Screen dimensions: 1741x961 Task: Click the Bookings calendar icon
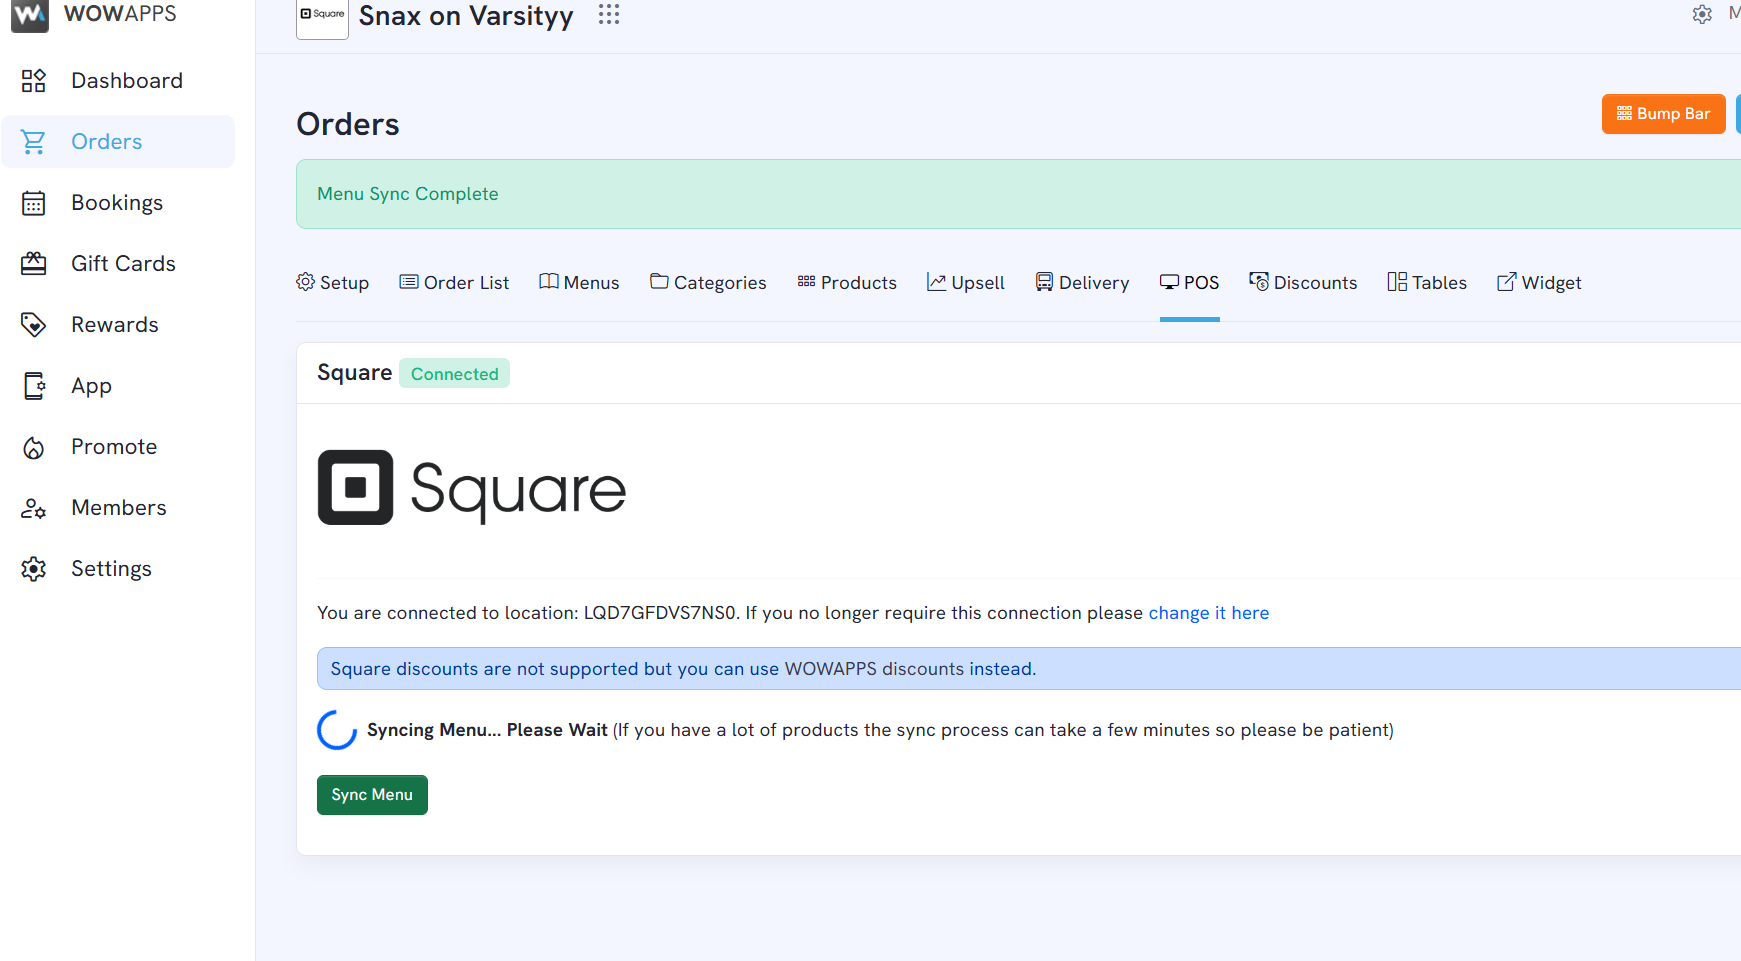34,203
